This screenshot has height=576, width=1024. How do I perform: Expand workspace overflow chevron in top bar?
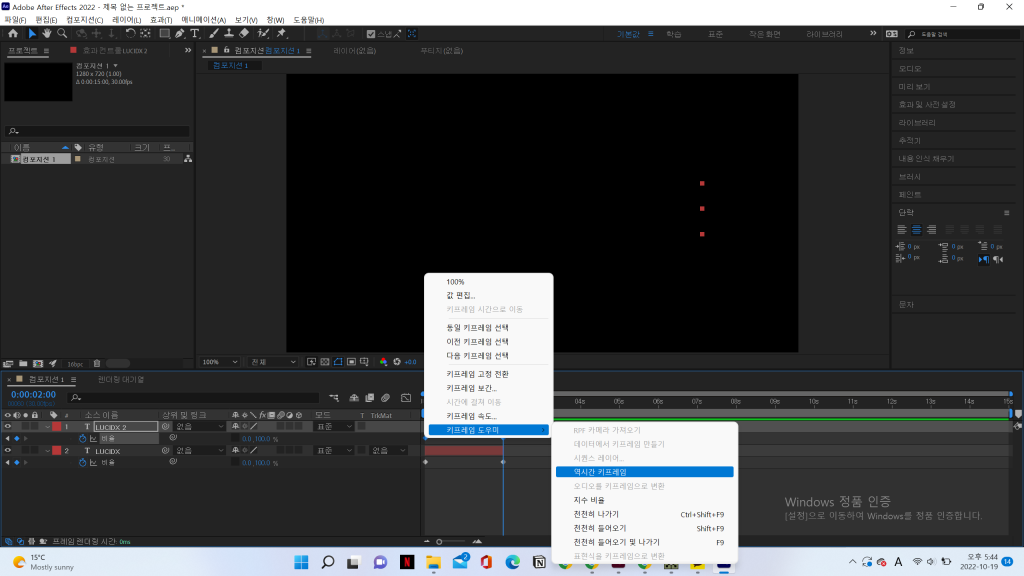click(x=873, y=33)
